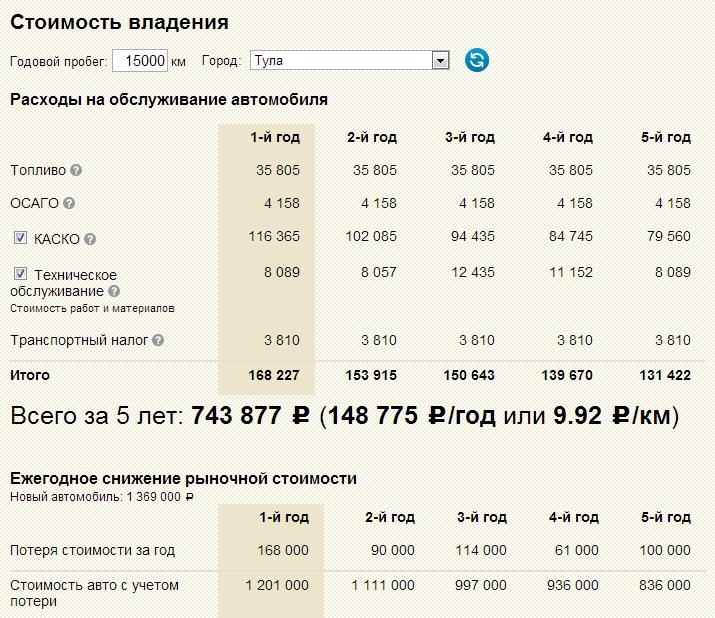Click the depreciation value 100 000
Screen dimensions: 715x618
(x=665, y=550)
